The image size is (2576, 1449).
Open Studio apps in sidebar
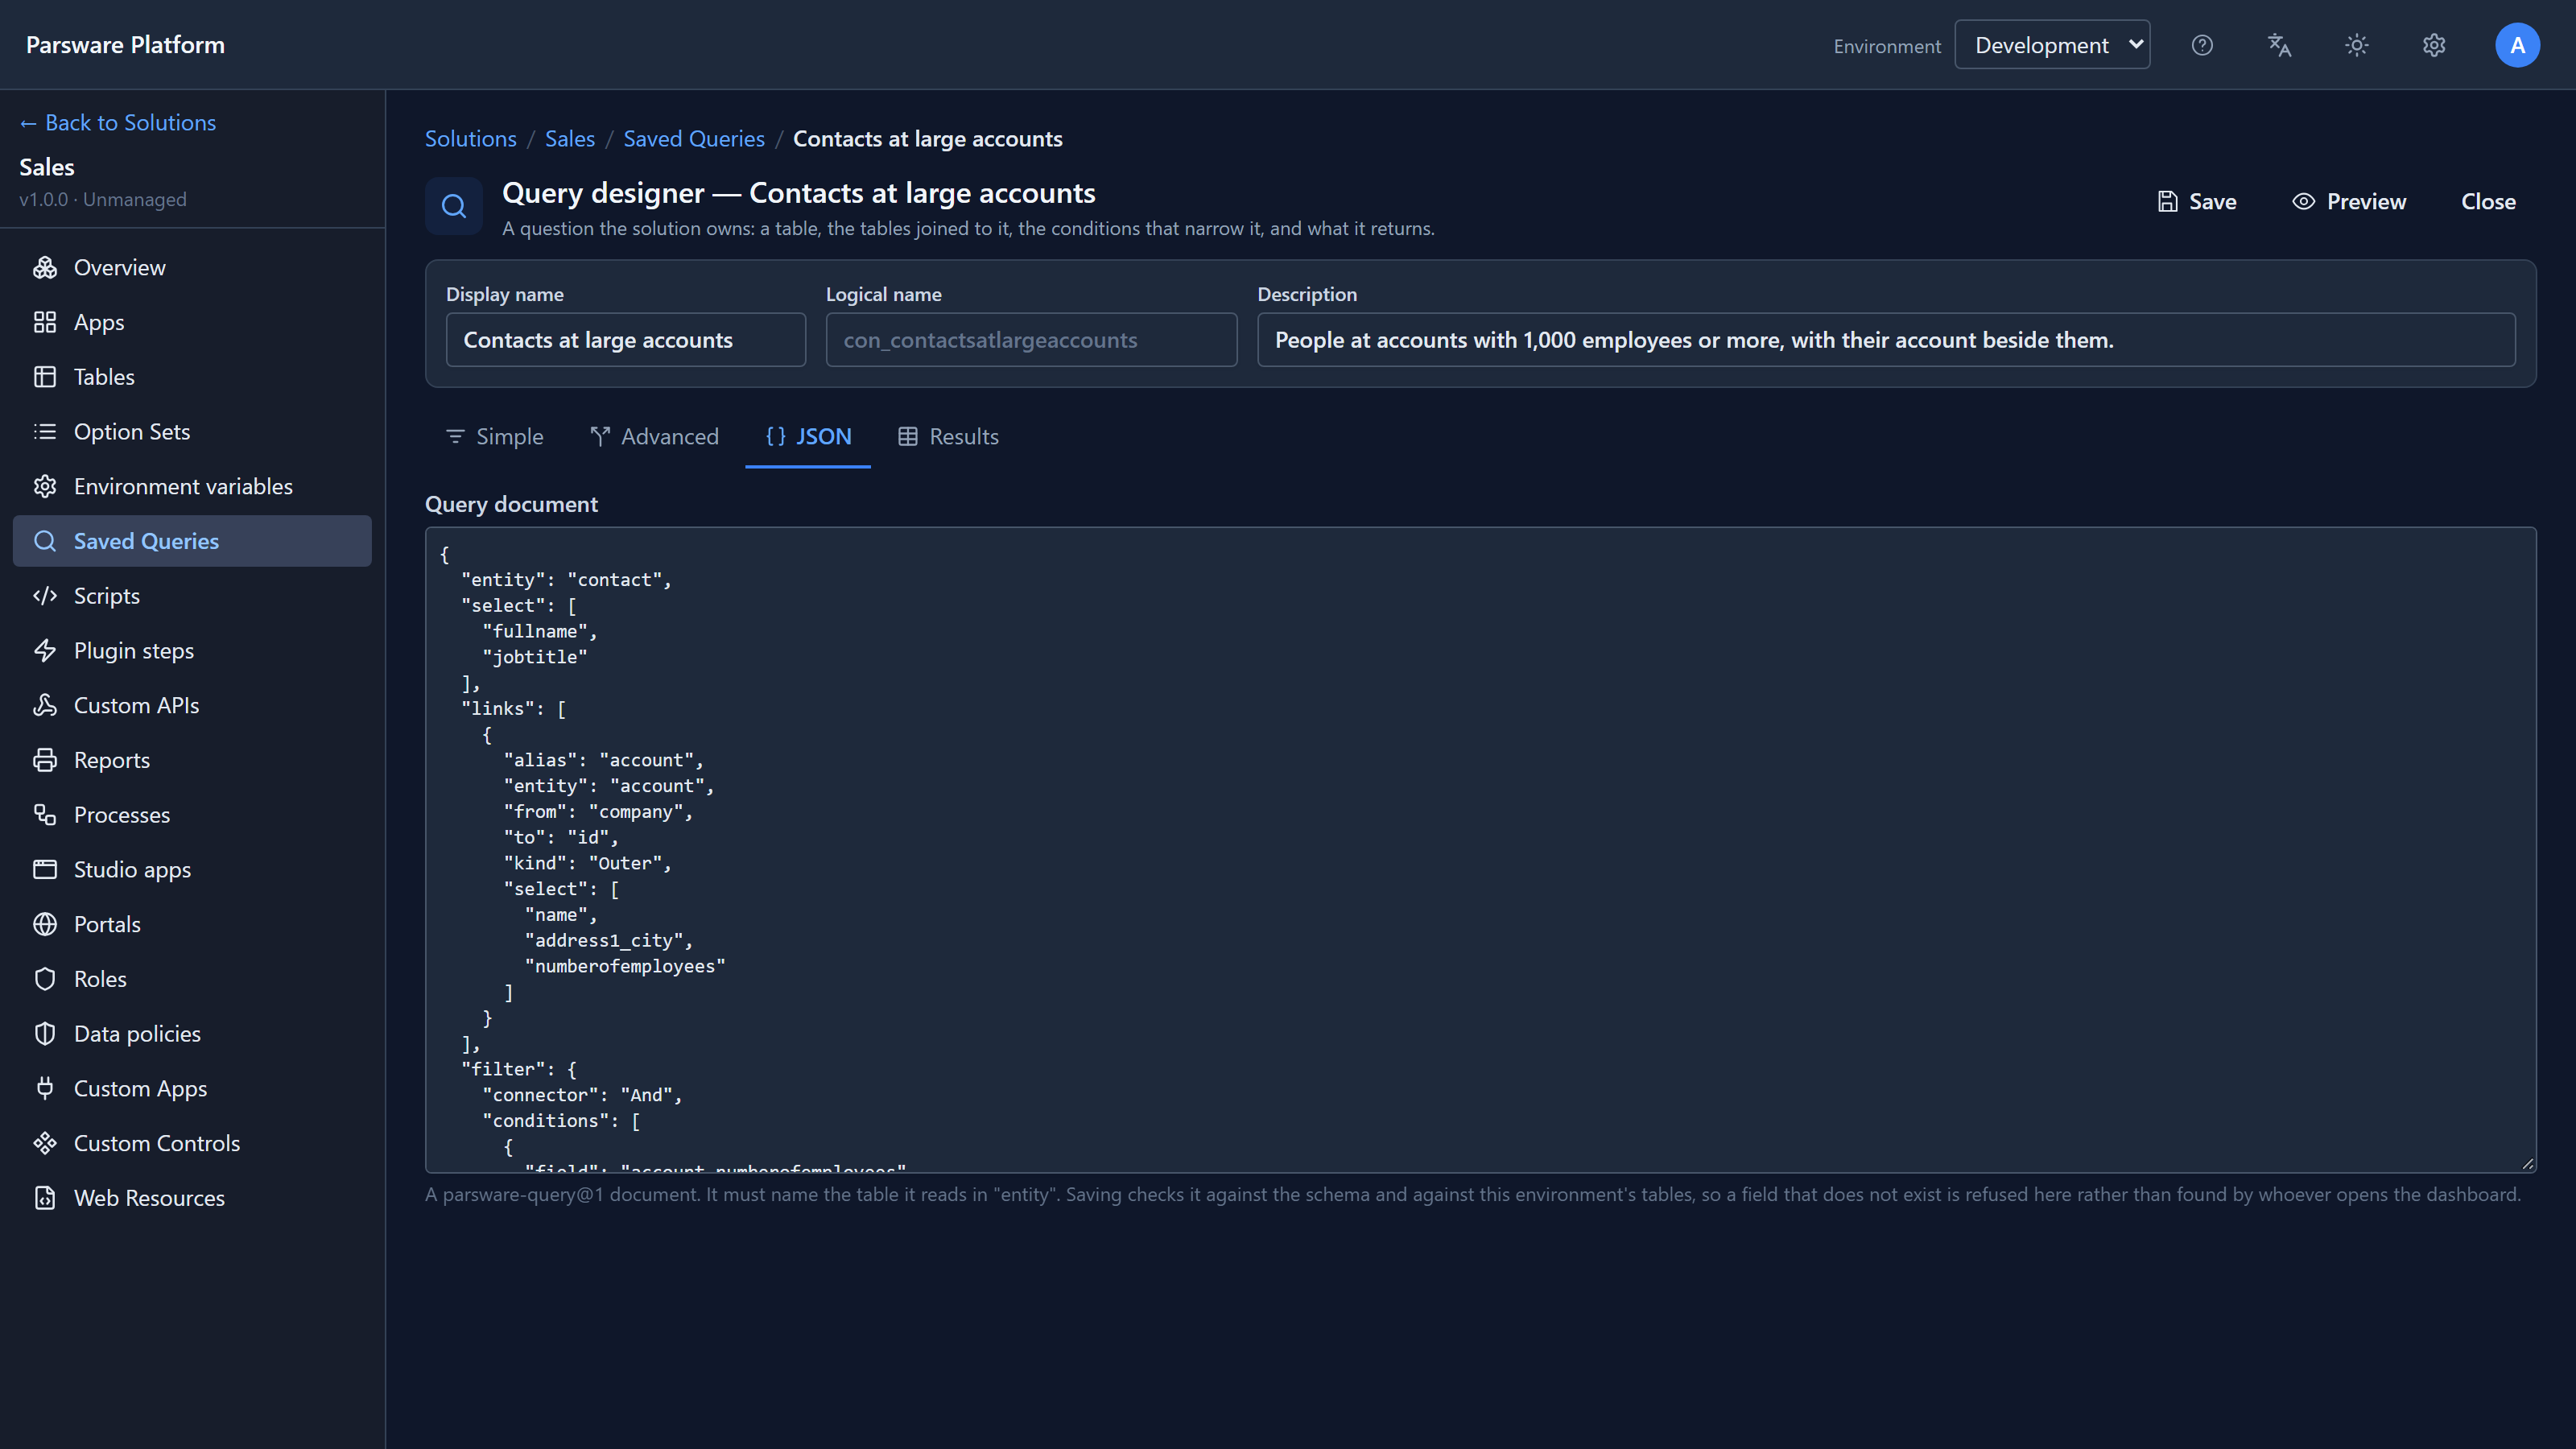point(192,870)
